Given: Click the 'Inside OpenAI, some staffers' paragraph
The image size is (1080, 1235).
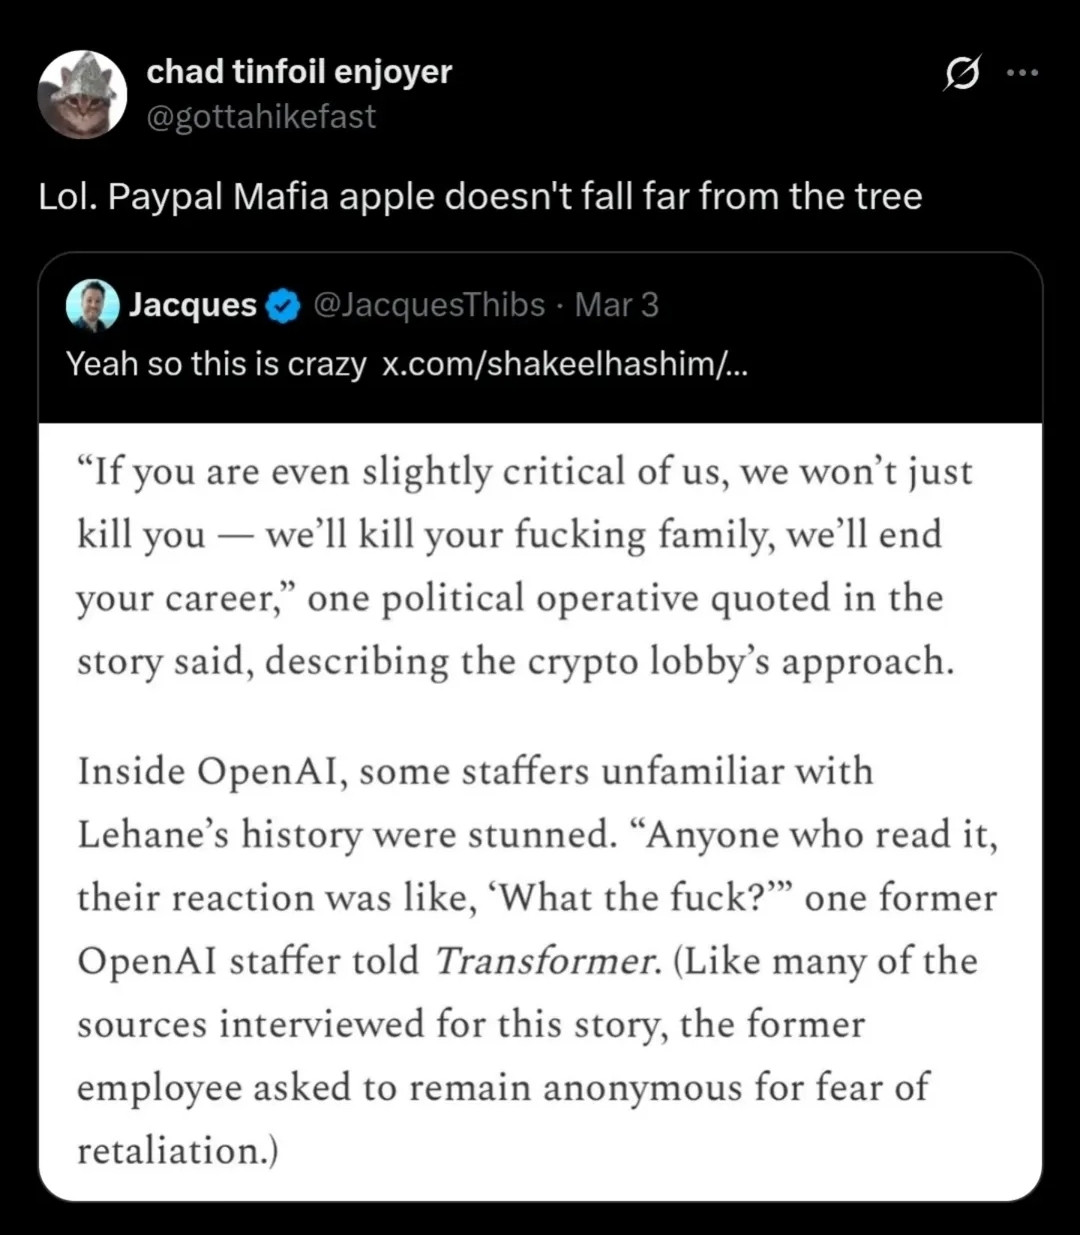Looking at the screenshot, I should point(476,772).
